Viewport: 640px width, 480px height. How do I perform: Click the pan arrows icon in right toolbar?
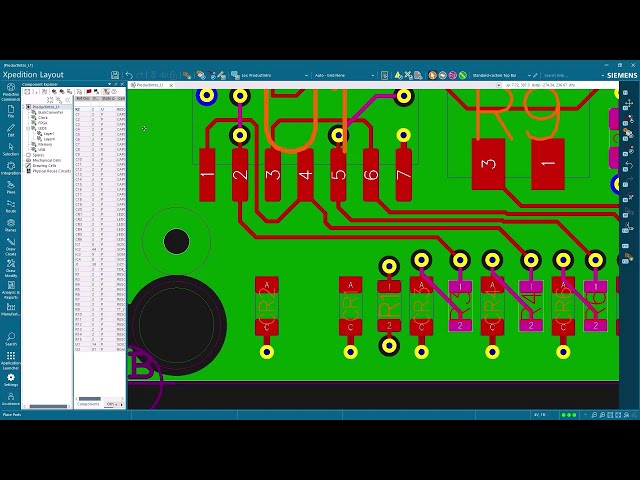[x=628, y=104]
